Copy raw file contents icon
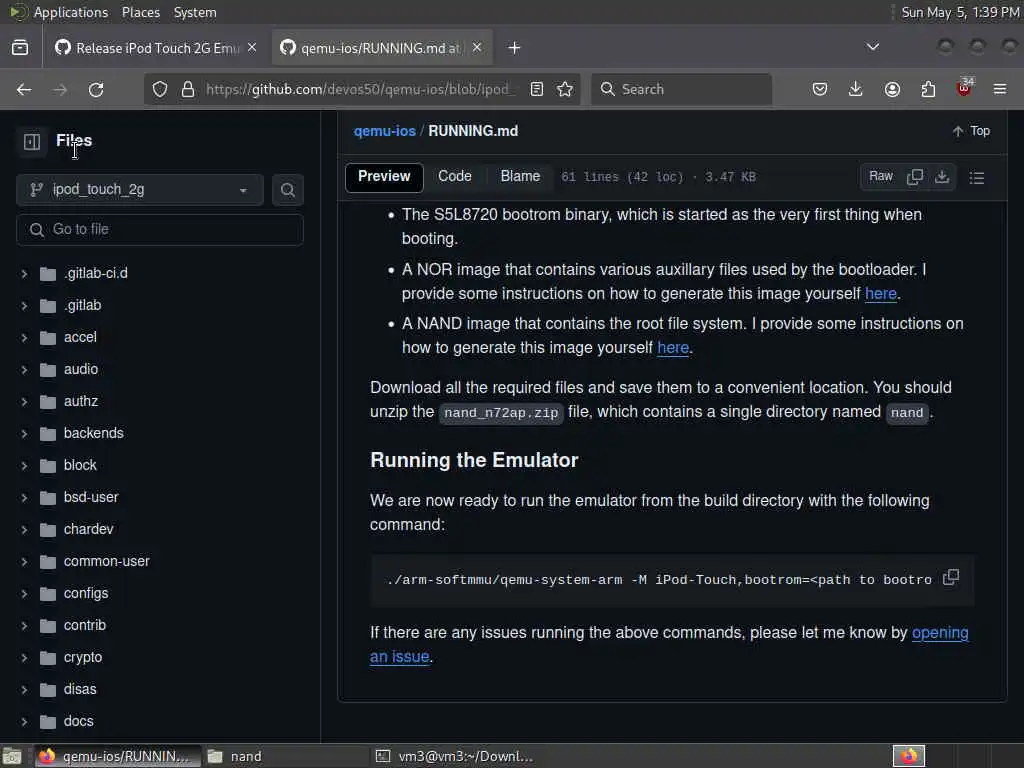The image size is (1024, 768). click(x=915, y=177)
